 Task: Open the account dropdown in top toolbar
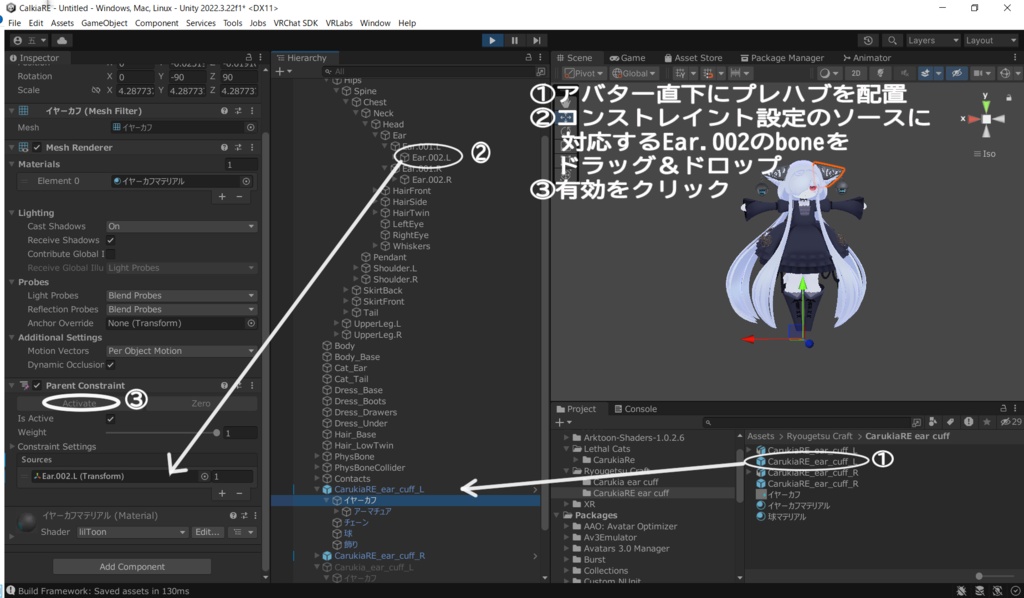click(x=30, y=40)
